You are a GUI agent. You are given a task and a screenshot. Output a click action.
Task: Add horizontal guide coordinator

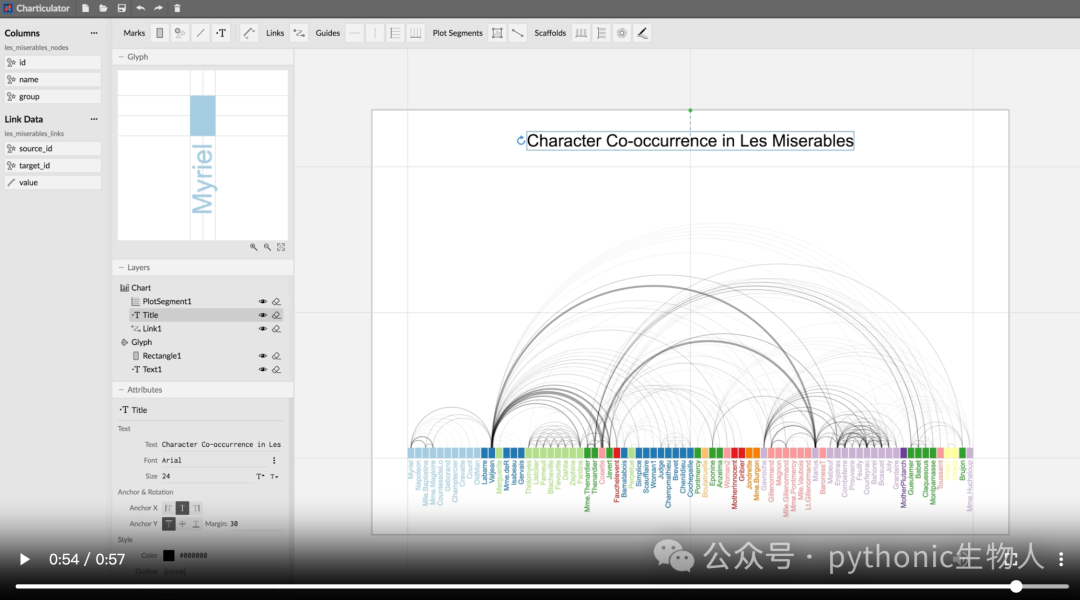(395, 33)
